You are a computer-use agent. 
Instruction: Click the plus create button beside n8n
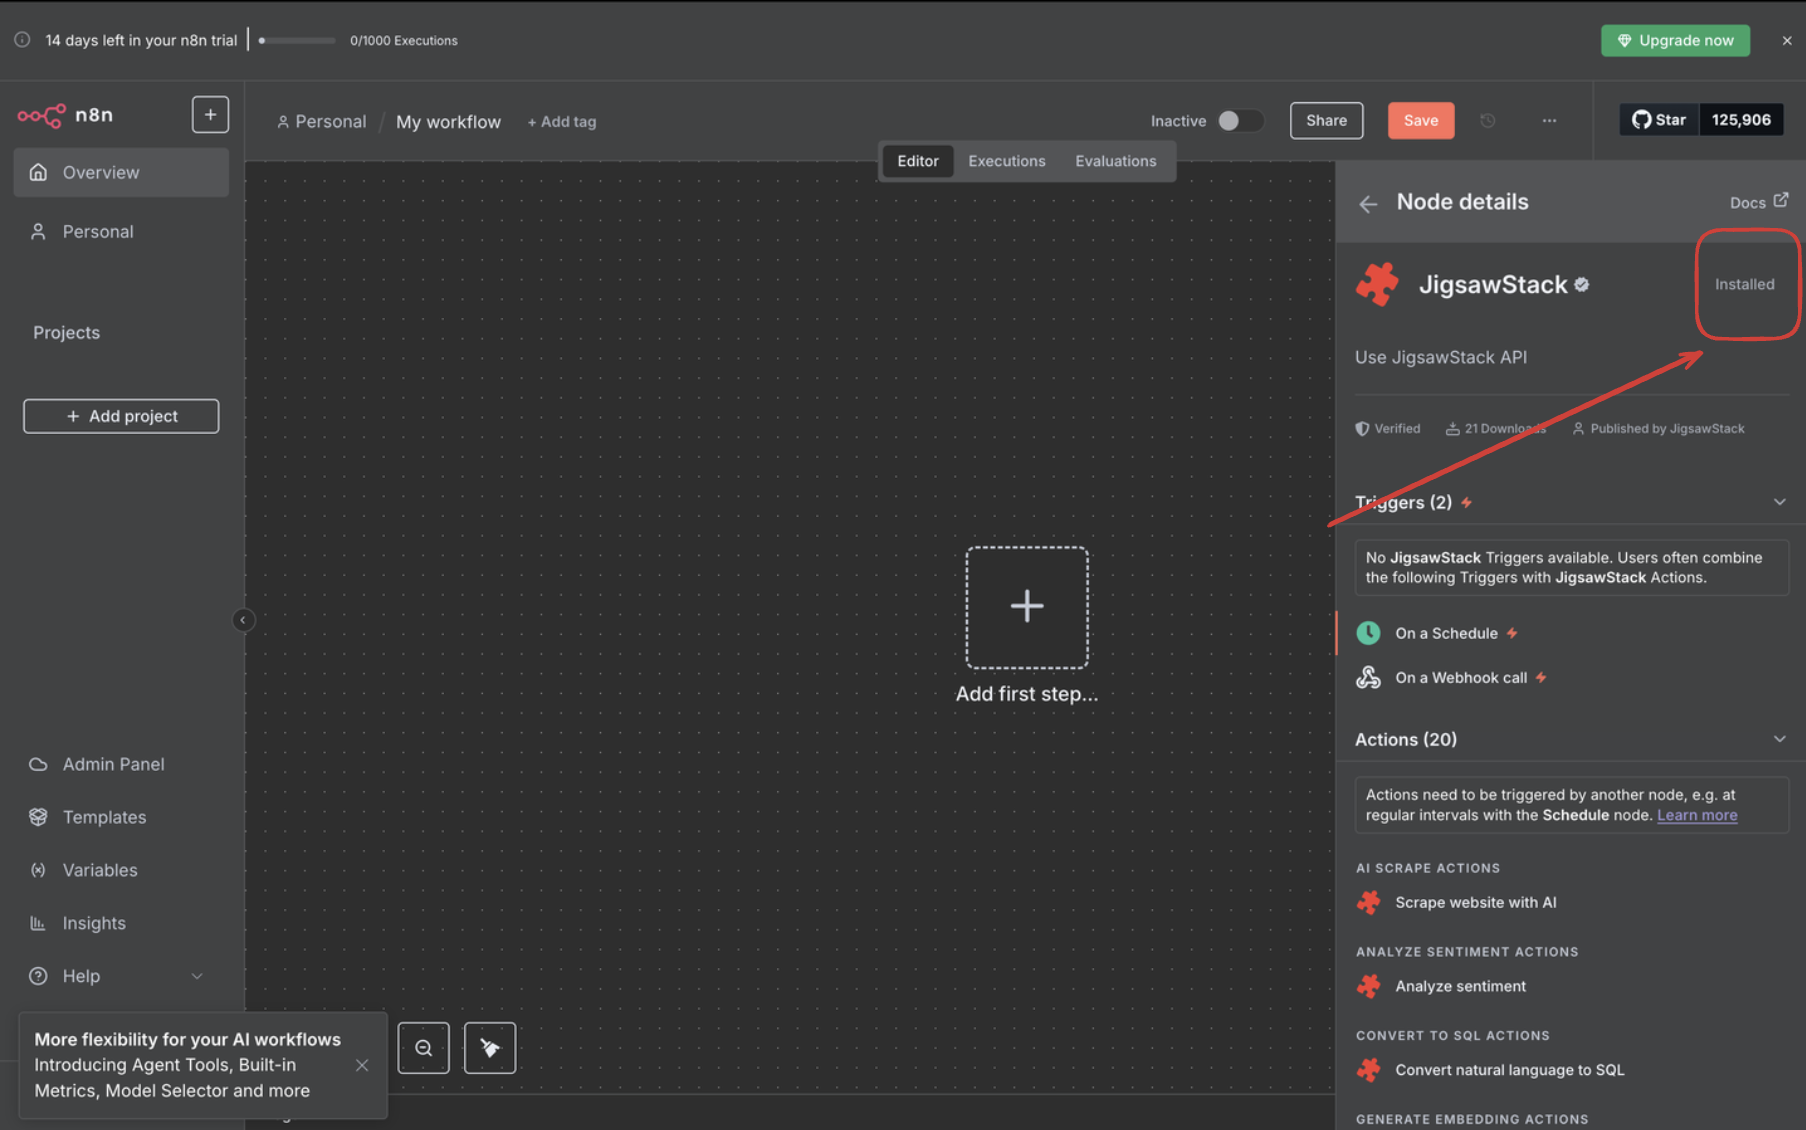[210, 115]
